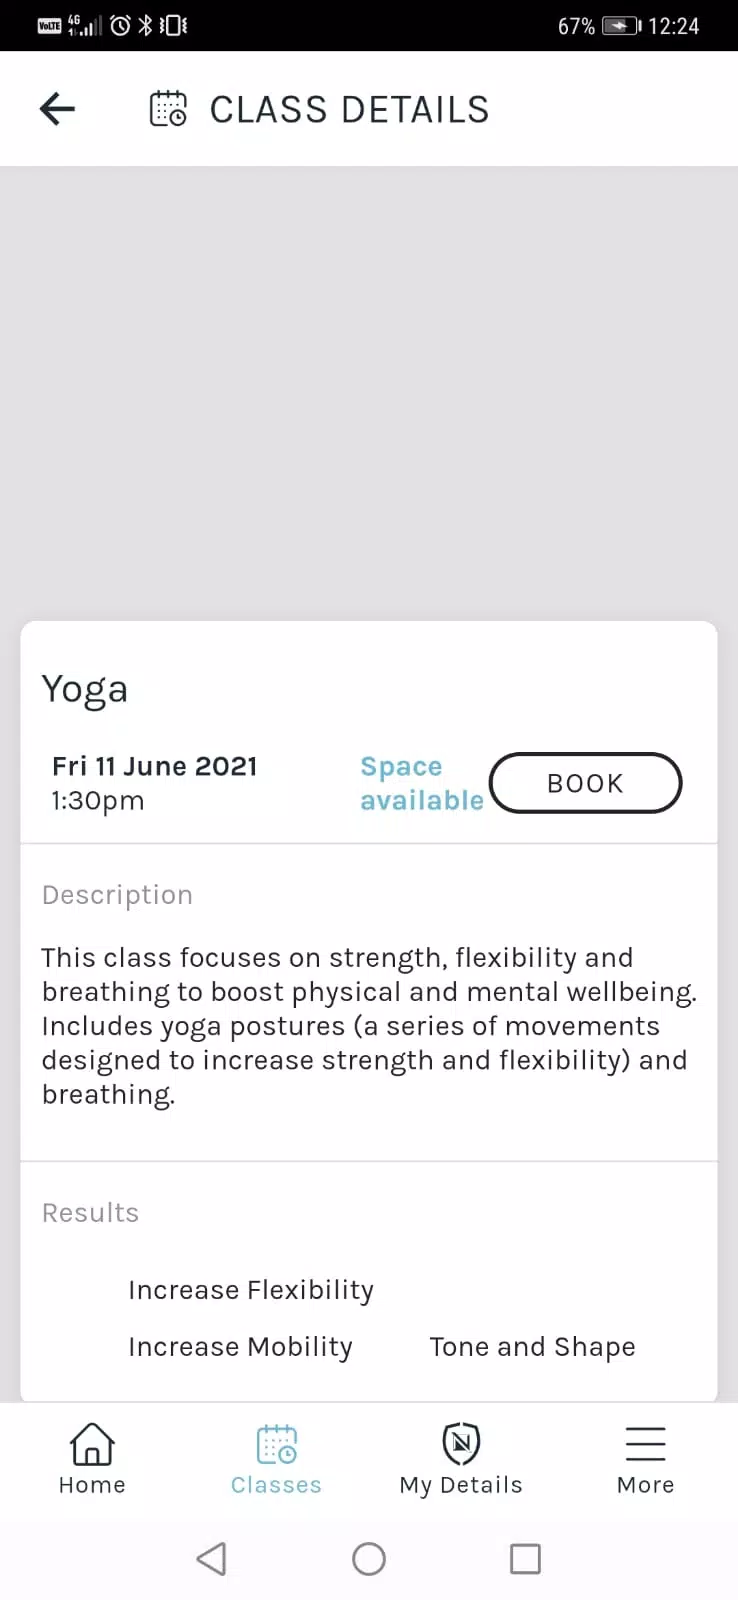Viewport: 738px width, 1600px height.
Task: Open the More hamburger menu icon
Action: [x=646, y=1444]
